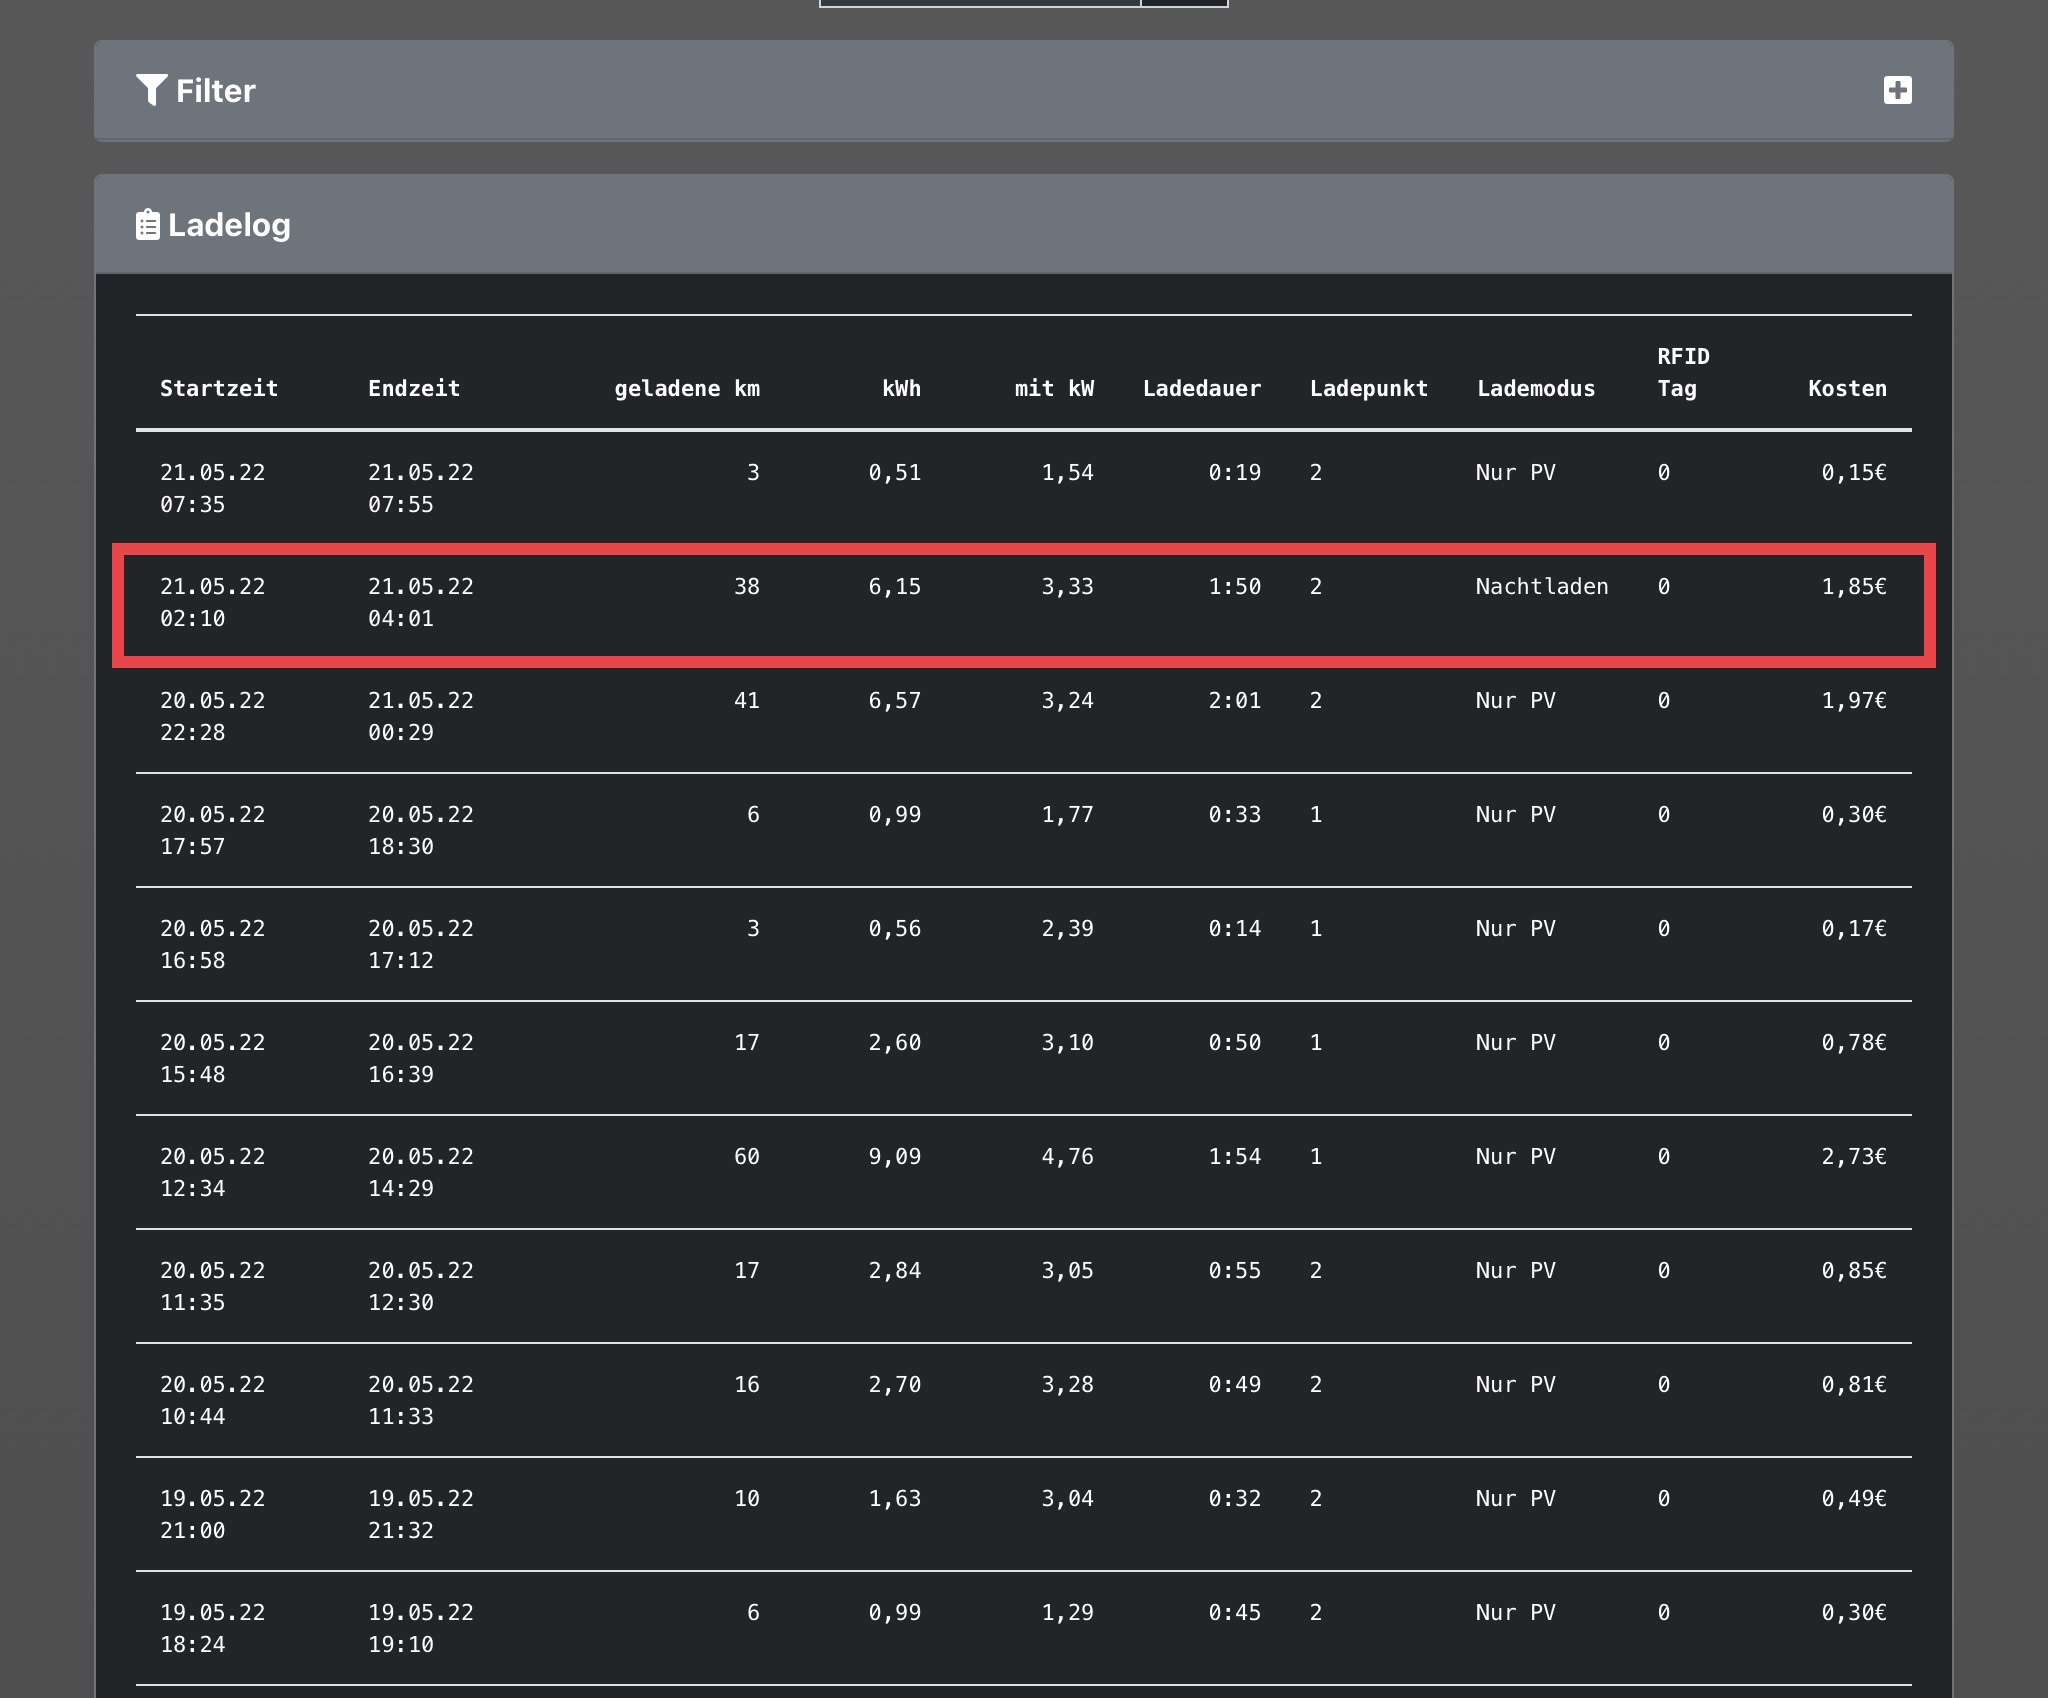Click the Ladelog panel header

coord(1022,225)
